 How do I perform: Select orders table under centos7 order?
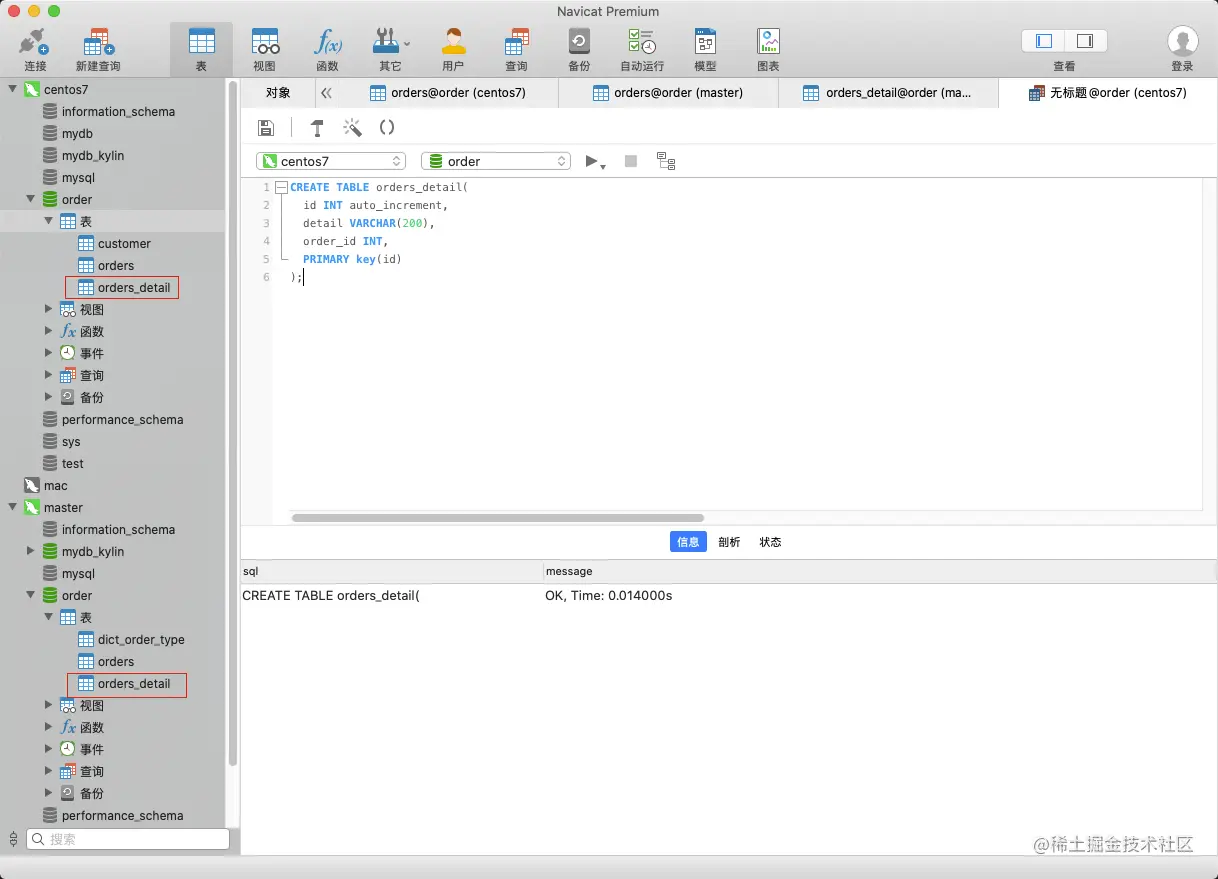(x=116, y=265)
